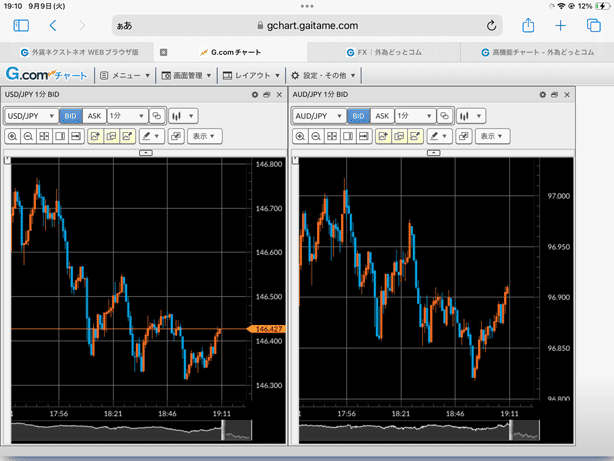
Task: Reload the page in Safari
Action: pyautogui.click(x=492, y=26)
